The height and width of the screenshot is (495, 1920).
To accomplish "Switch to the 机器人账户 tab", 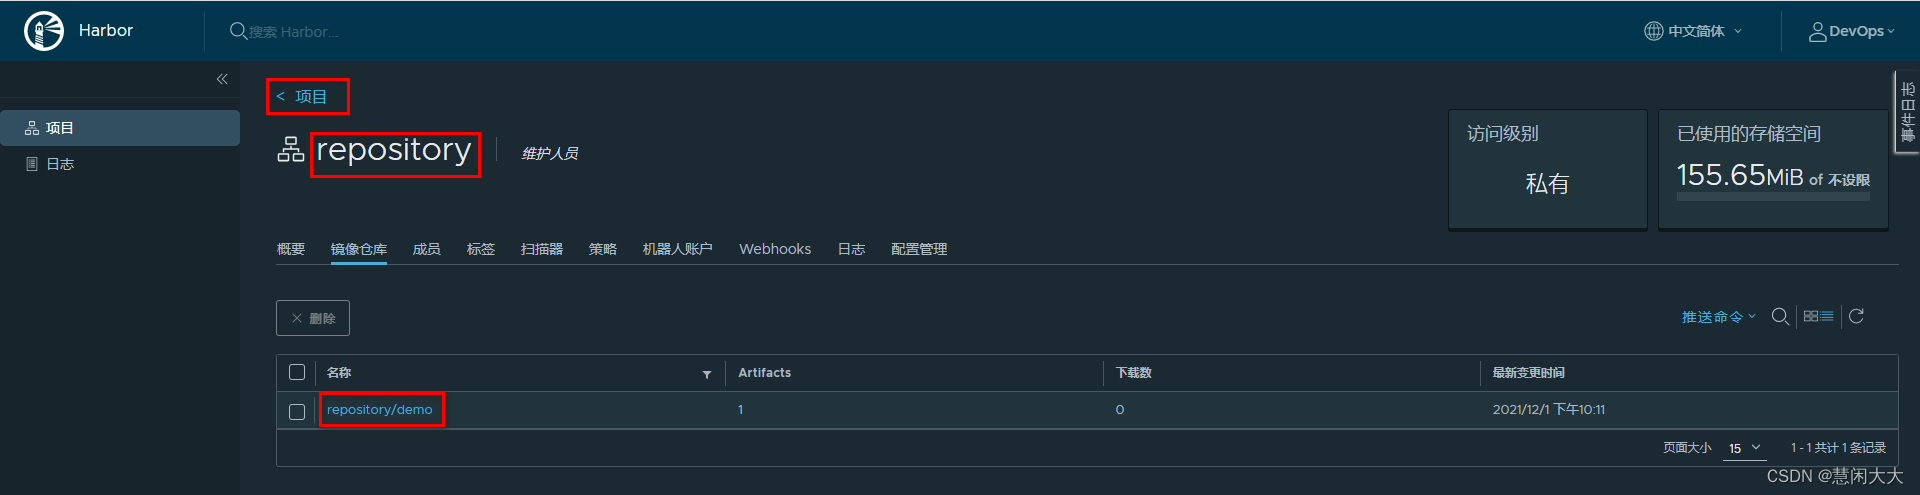I will click(x=678, y=249).
